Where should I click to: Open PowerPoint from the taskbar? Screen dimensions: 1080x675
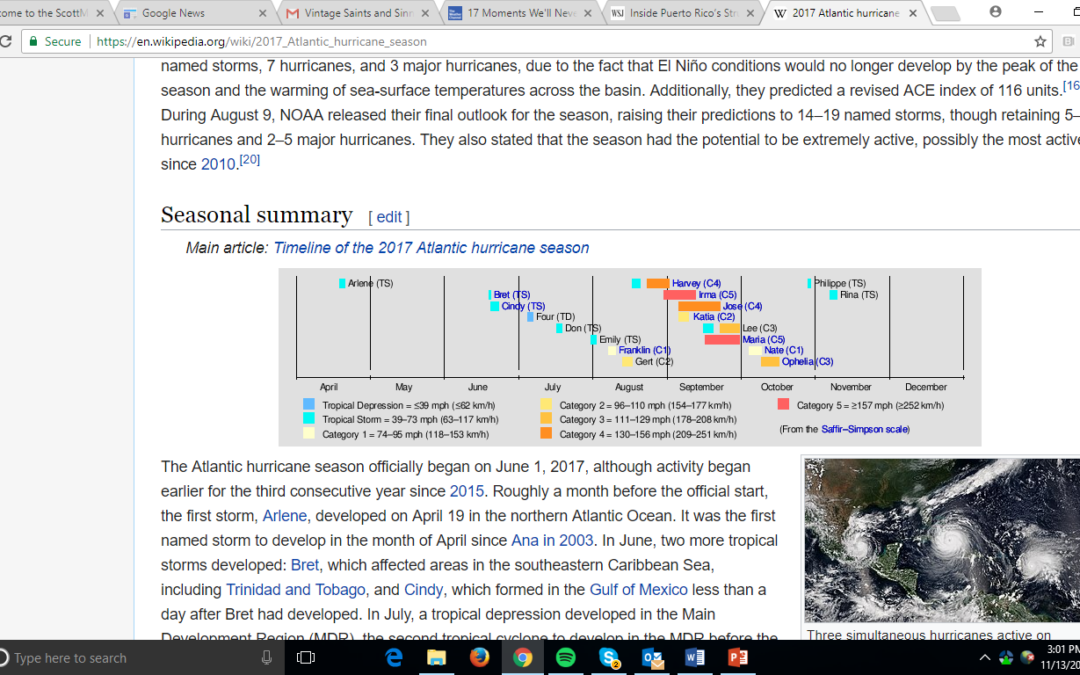point(738,657)
